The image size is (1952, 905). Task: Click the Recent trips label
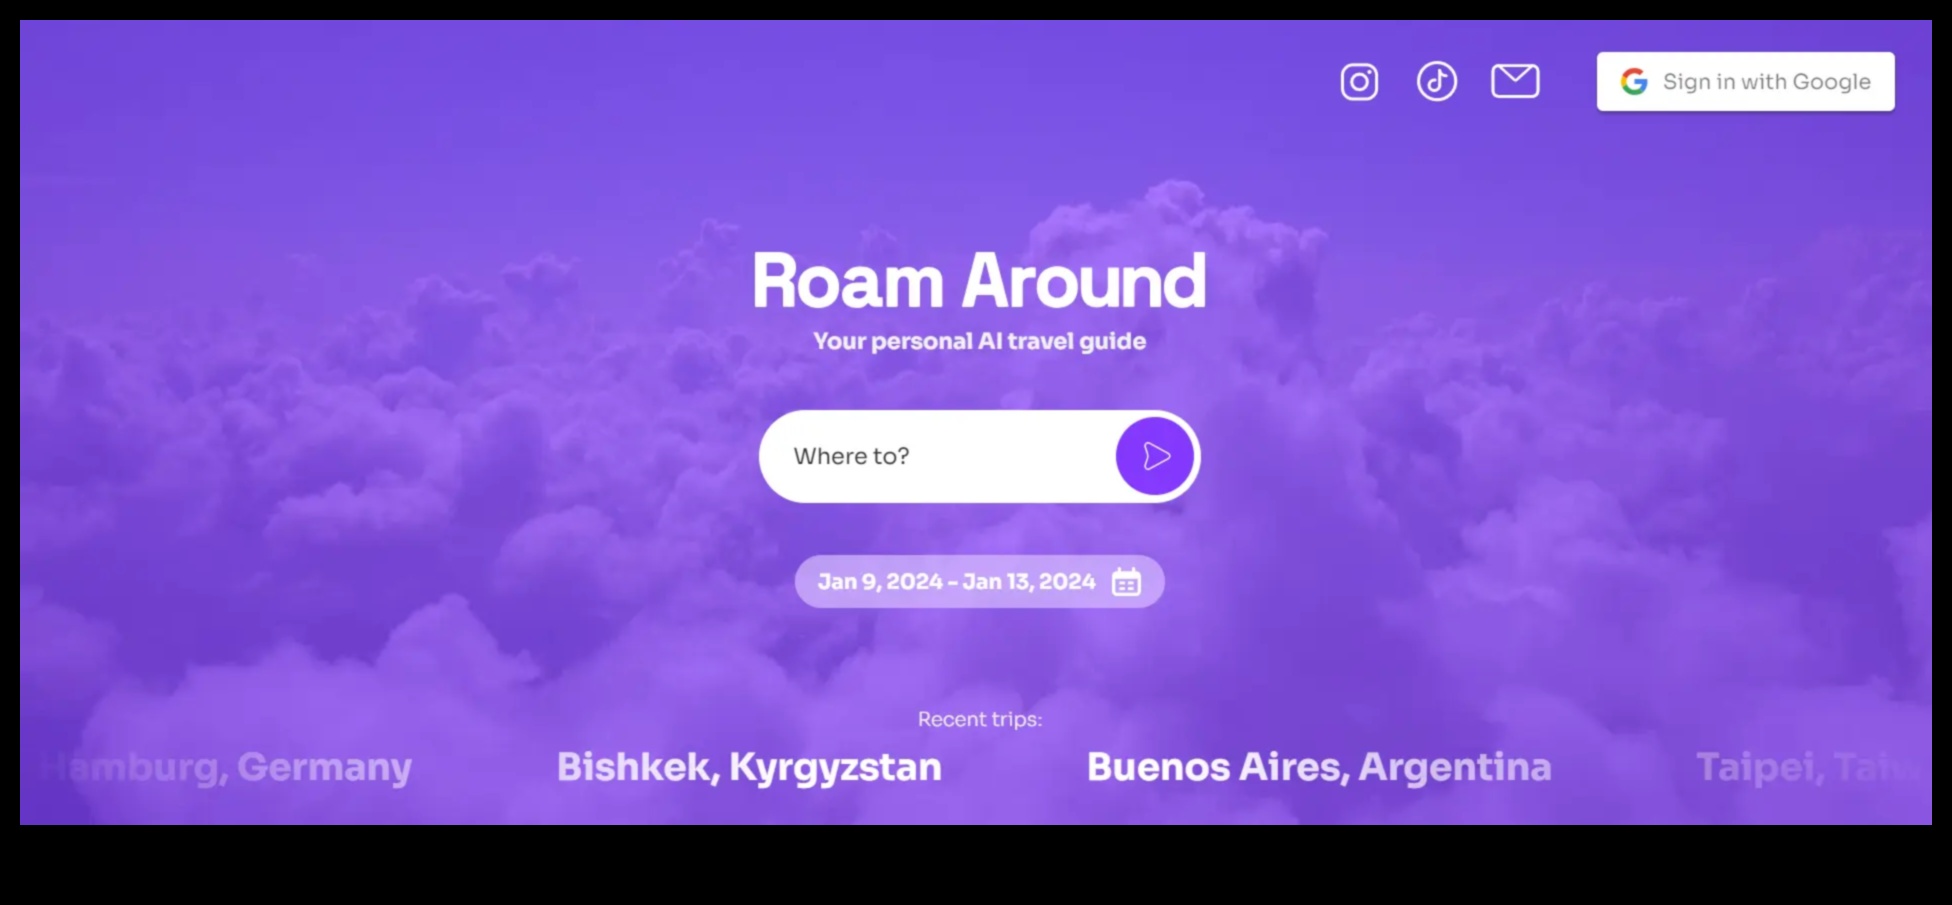tap(978, 719)
